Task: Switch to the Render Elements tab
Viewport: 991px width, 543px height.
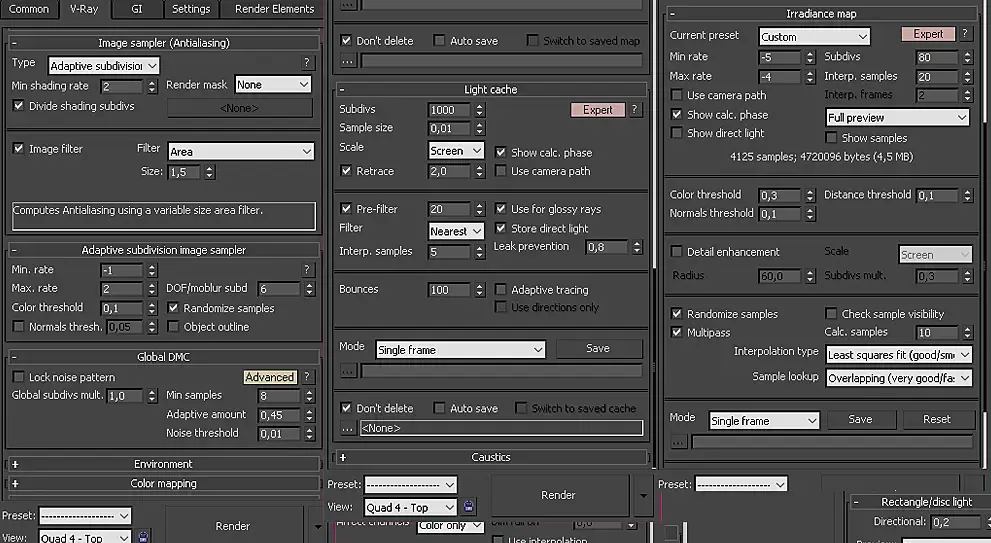Action: click(274, 9)
